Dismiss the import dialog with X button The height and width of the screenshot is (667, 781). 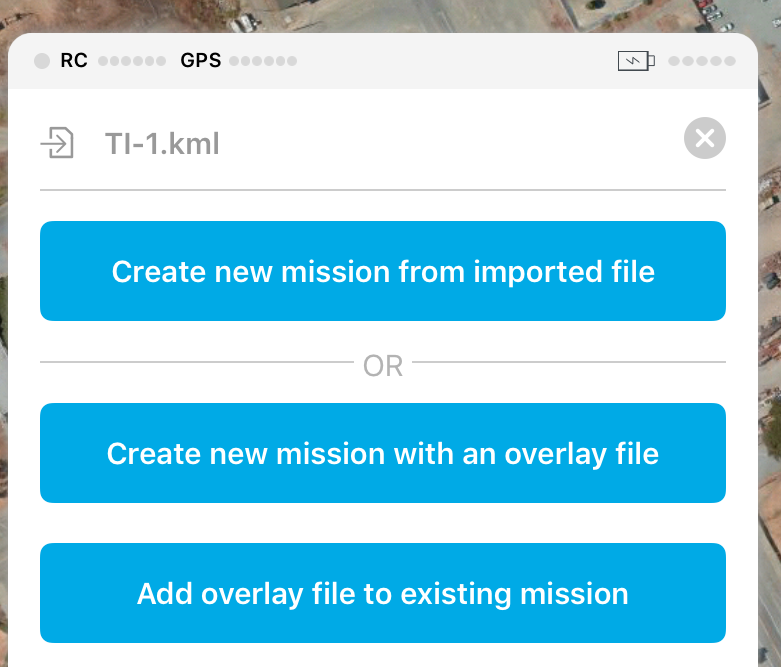(x=704, y=138)
